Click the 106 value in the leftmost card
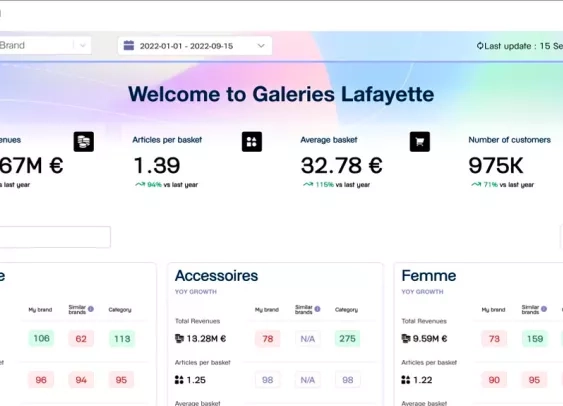Viewport: 563px width, 406px height. (41, 338)
